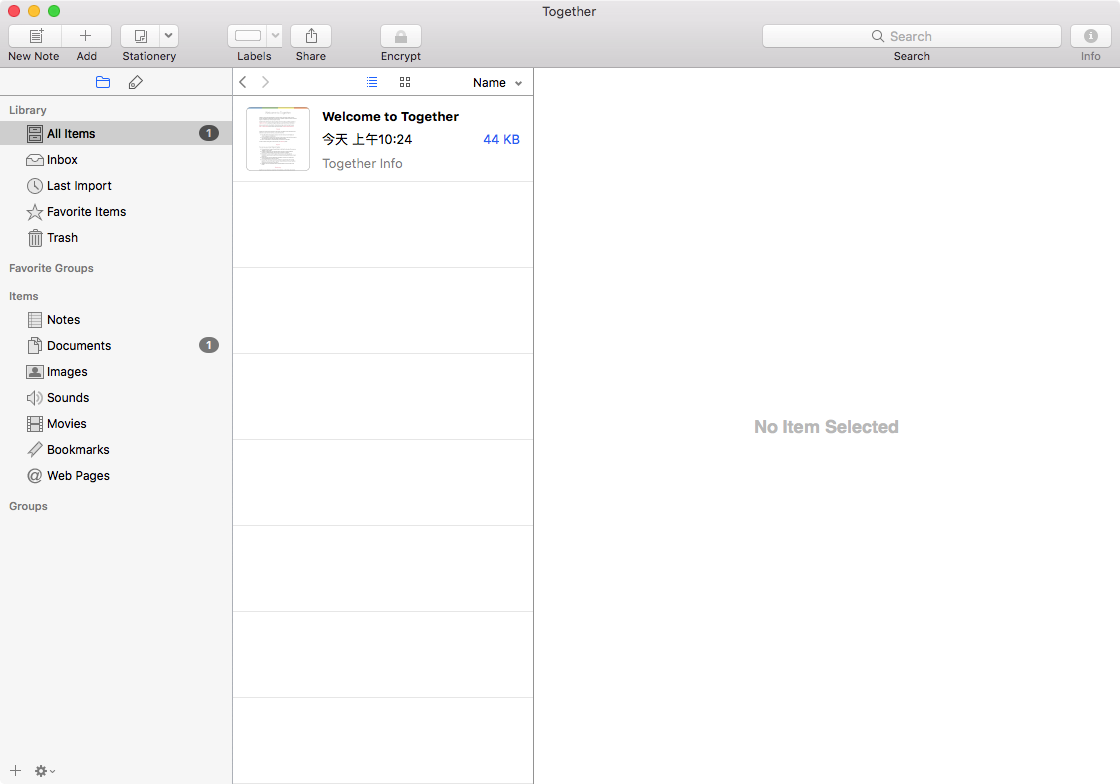This screenshot has width=1120, height=784.
Task: Click the Stationery icon button
Action: click(140, 36)
